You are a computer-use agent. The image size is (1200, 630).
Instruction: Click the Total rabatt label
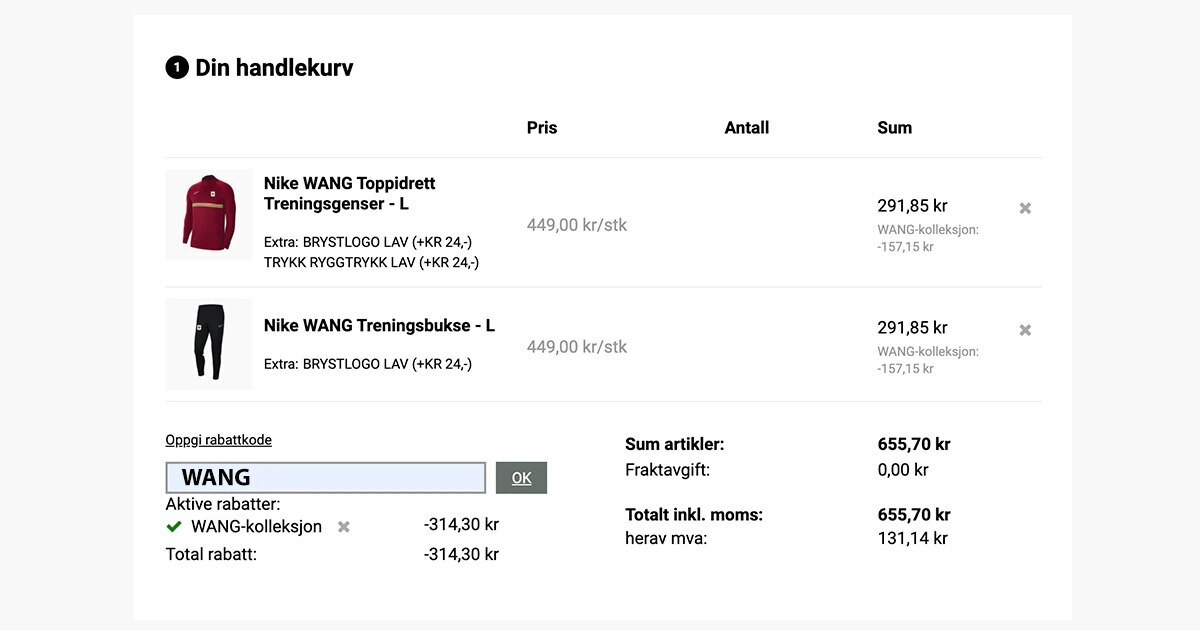coord(211,555)
